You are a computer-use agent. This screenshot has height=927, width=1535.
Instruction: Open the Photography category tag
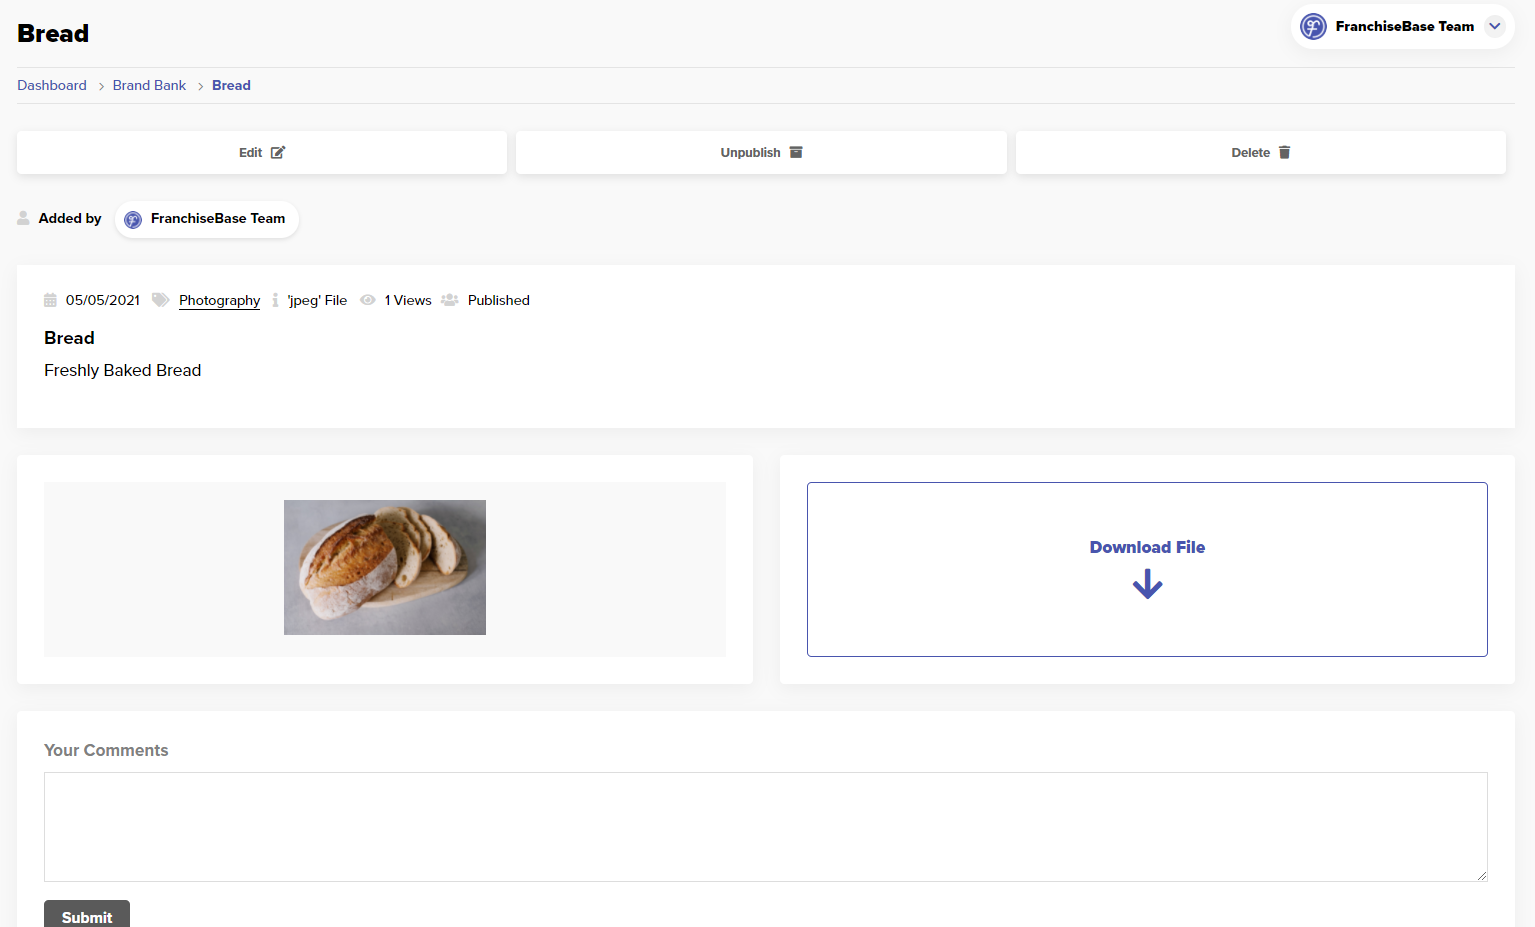pyautogui.click(x=219, y=301)
